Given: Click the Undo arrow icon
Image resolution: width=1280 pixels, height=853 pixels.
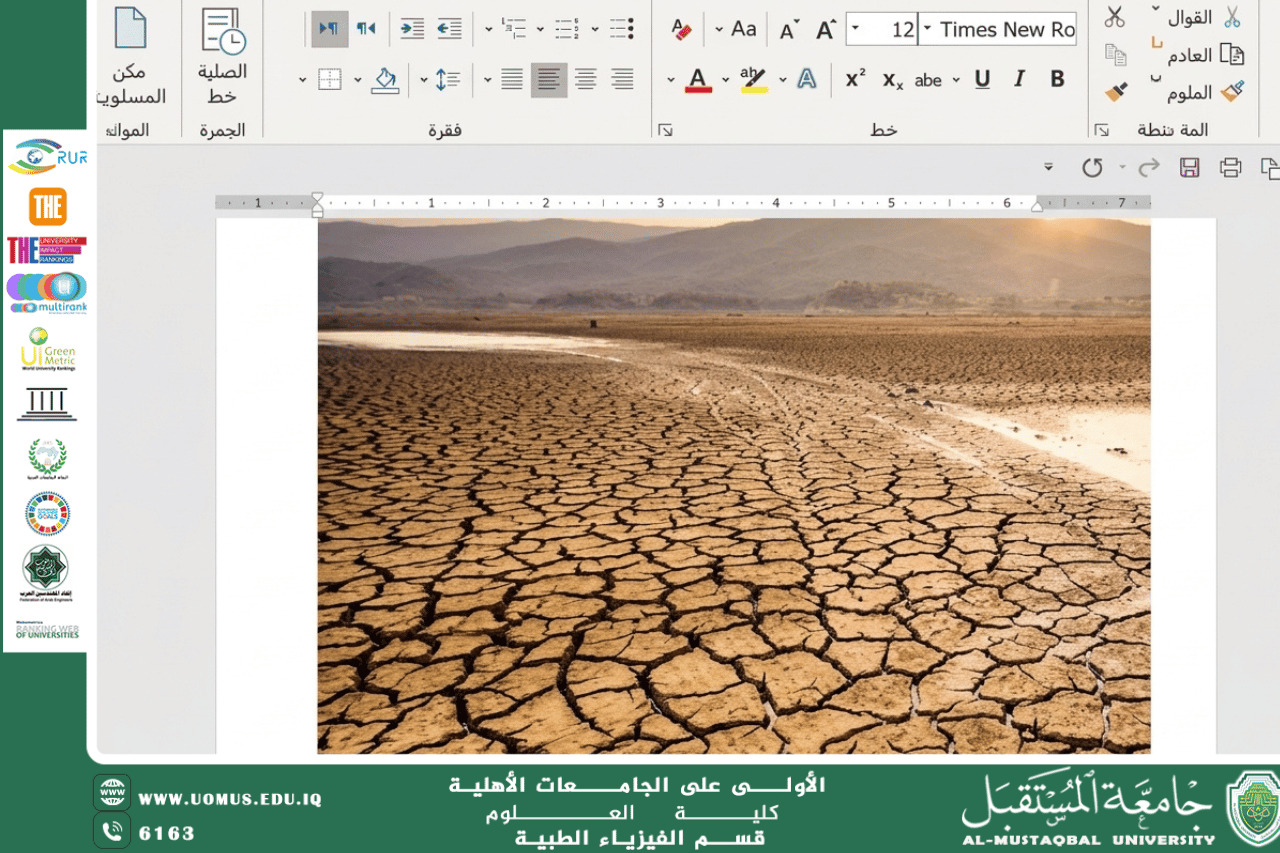Looking at the screenshot, I should 1092,167.
